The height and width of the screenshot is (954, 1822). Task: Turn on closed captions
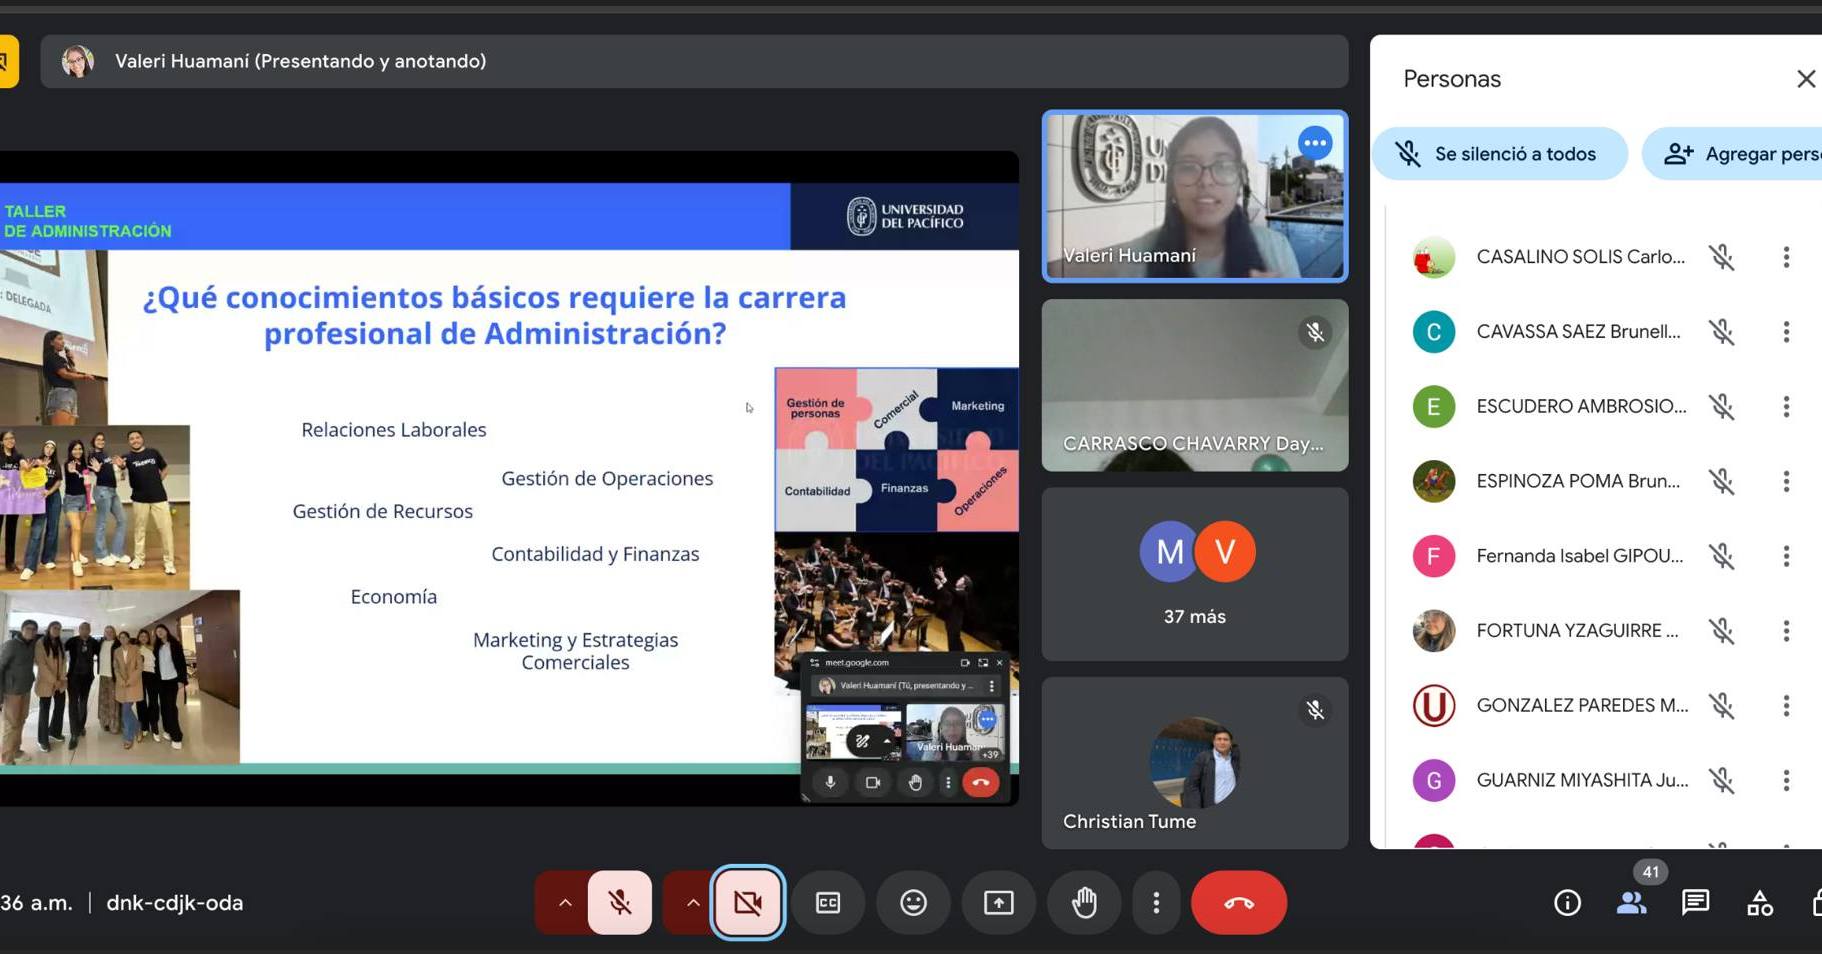coord(828,903)
